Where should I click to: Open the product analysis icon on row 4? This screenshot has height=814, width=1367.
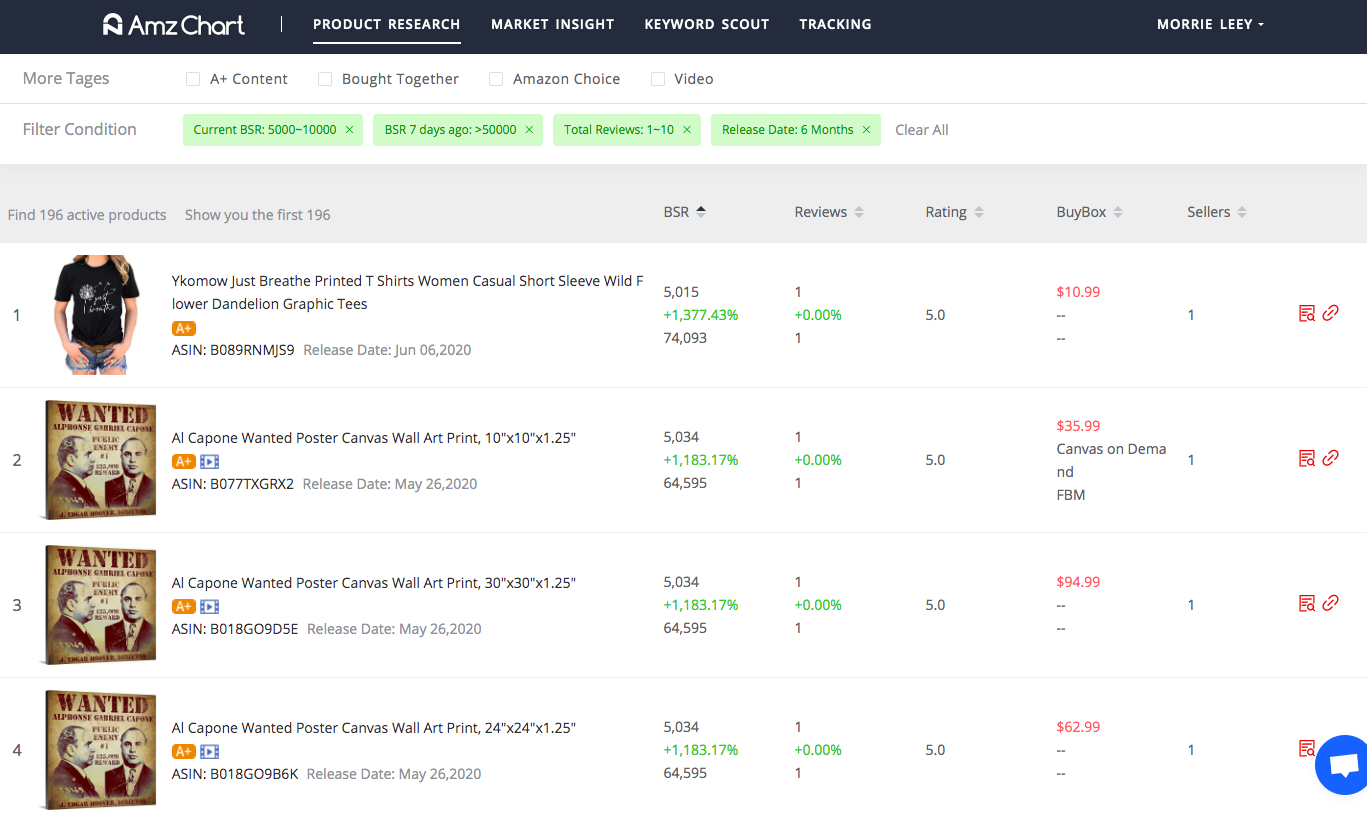1307,748
